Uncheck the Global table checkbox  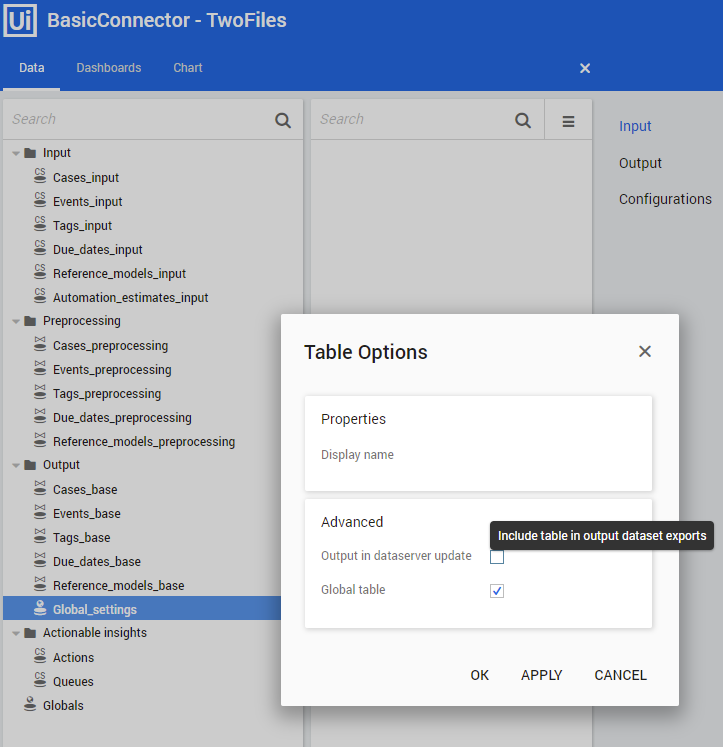tap(497, 591)
